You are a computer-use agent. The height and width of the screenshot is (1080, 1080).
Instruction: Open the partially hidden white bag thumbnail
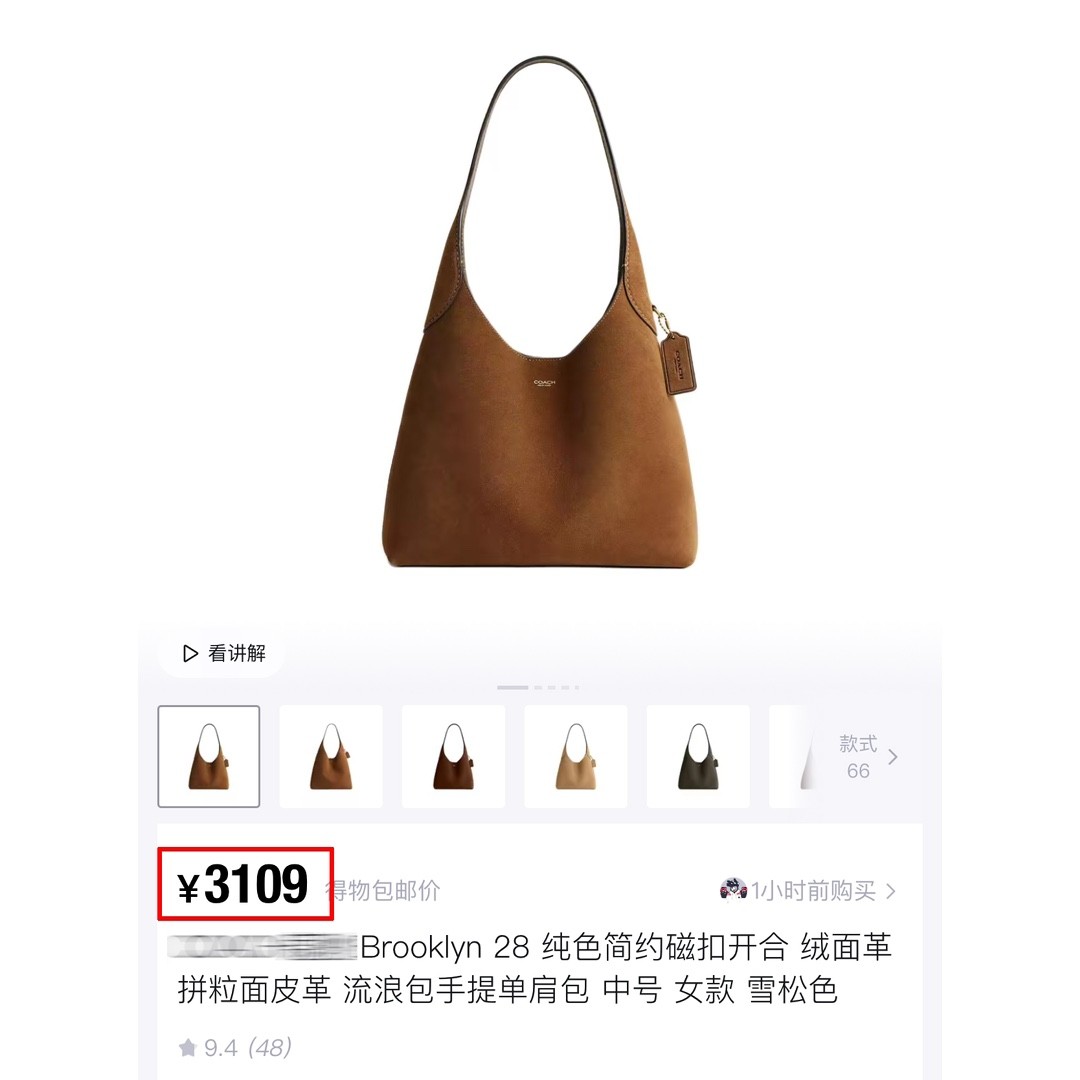(792, 756)
